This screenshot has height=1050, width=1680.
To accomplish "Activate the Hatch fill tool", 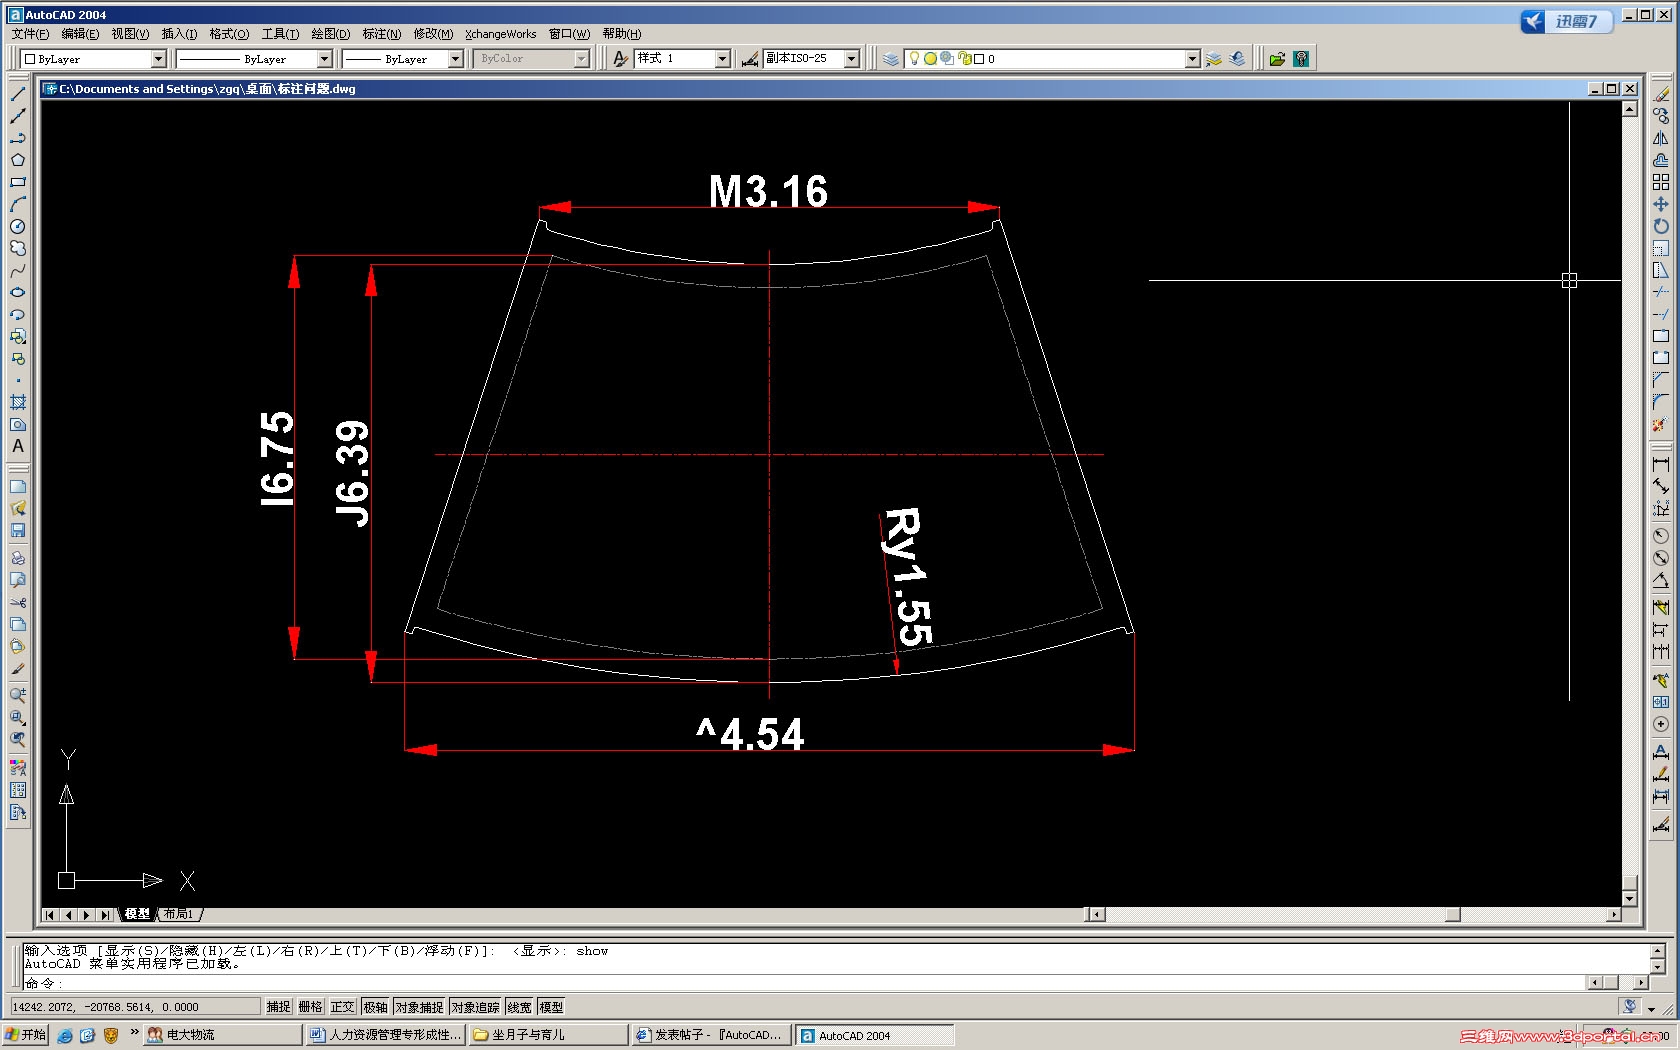I will point(18,402).
